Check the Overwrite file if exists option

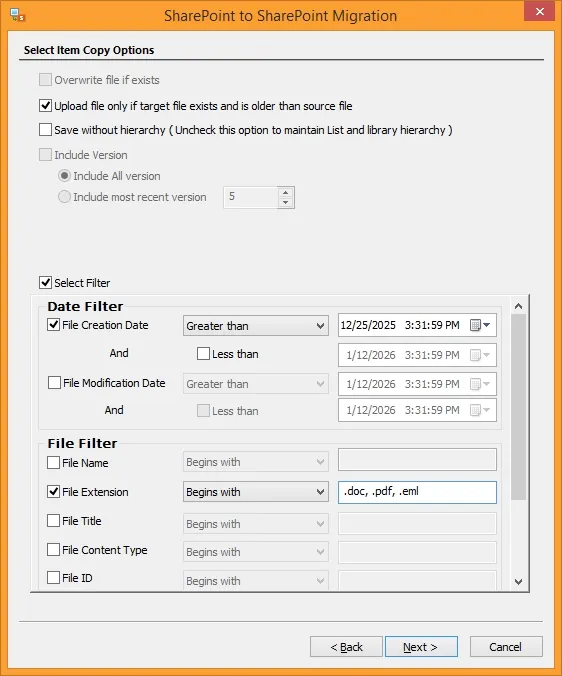[45, 80]
